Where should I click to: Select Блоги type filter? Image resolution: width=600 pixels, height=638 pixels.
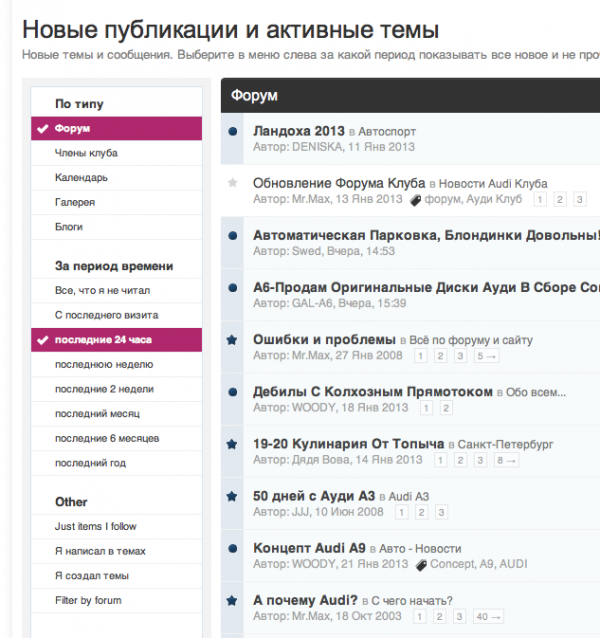pos(116,227)
